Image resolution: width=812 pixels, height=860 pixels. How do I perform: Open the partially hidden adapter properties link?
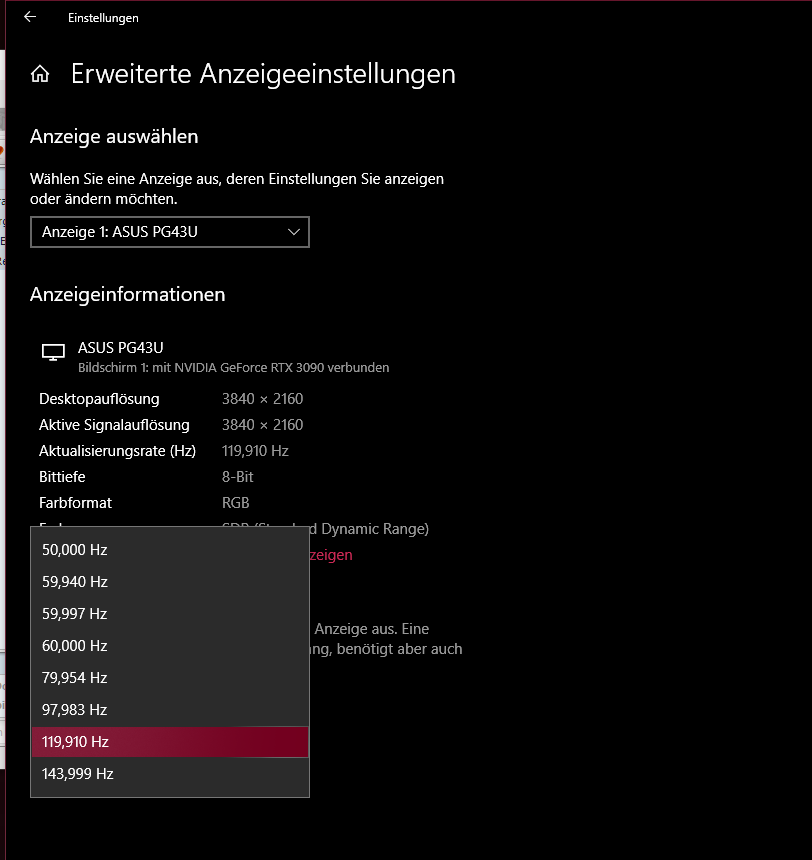[331, 555]
